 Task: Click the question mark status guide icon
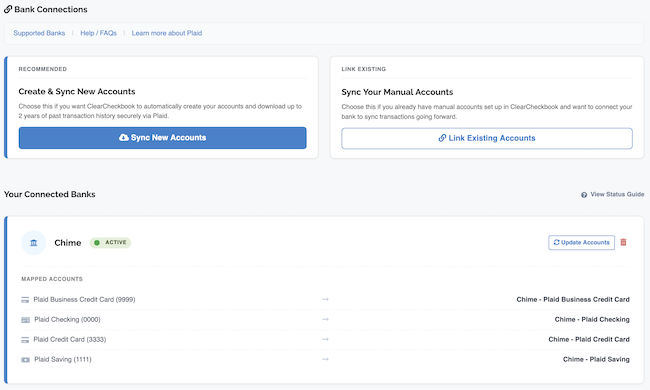click(x=584, y=195)
